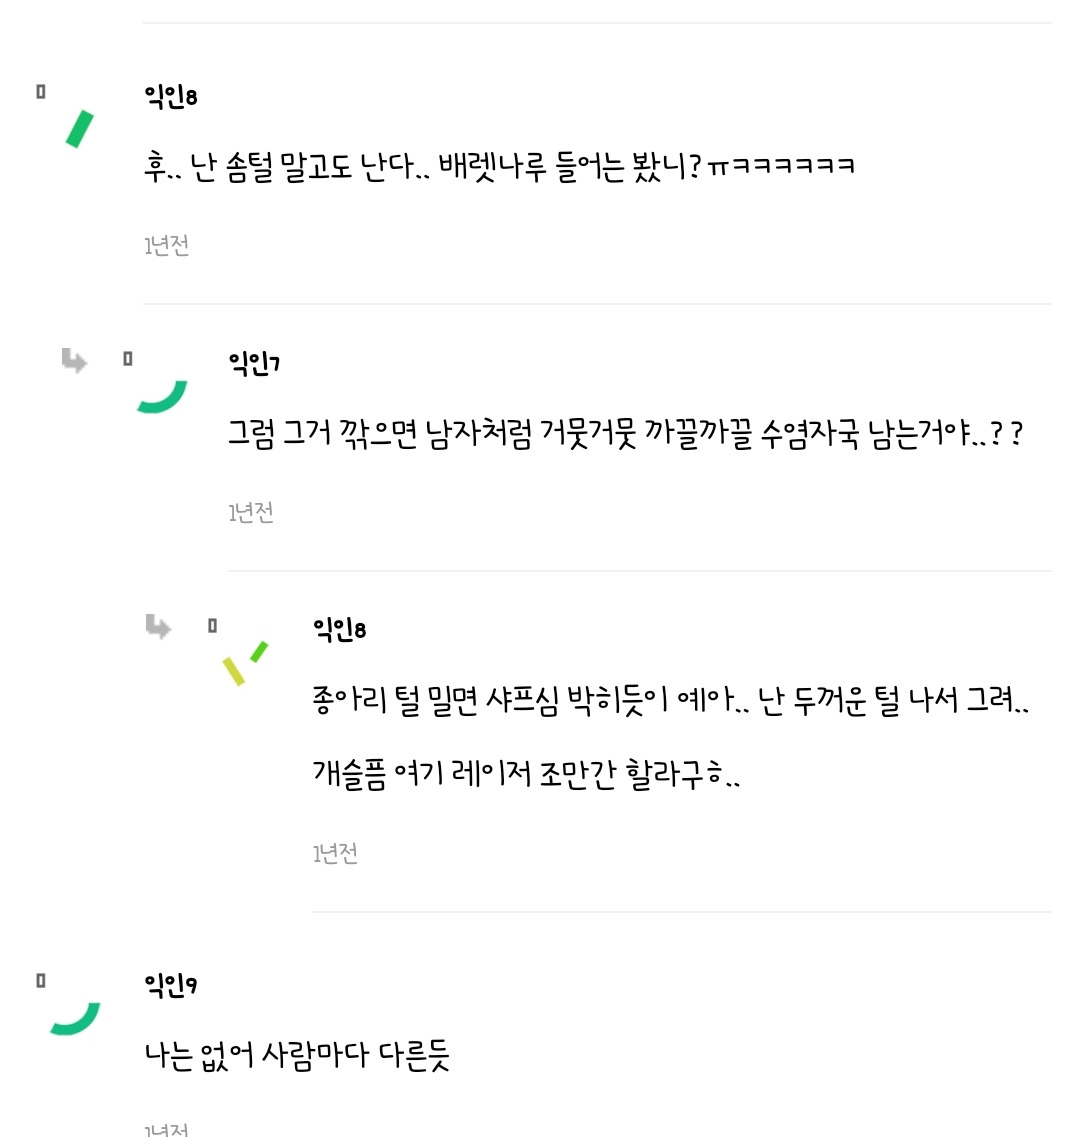1080x1137 pixels.
Task: Select the green arc avatar of 익인7
Action: [162, 397]
